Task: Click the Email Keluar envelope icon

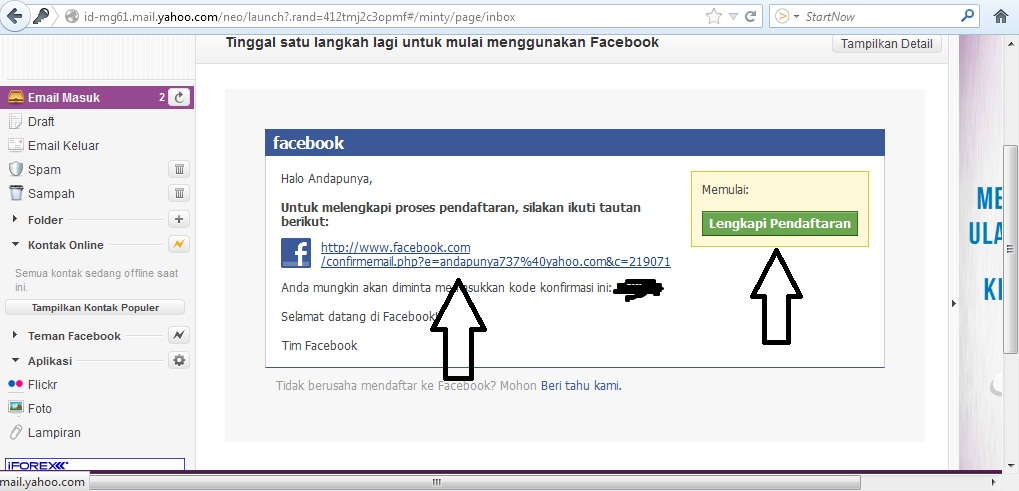Action: click(16, 145)
